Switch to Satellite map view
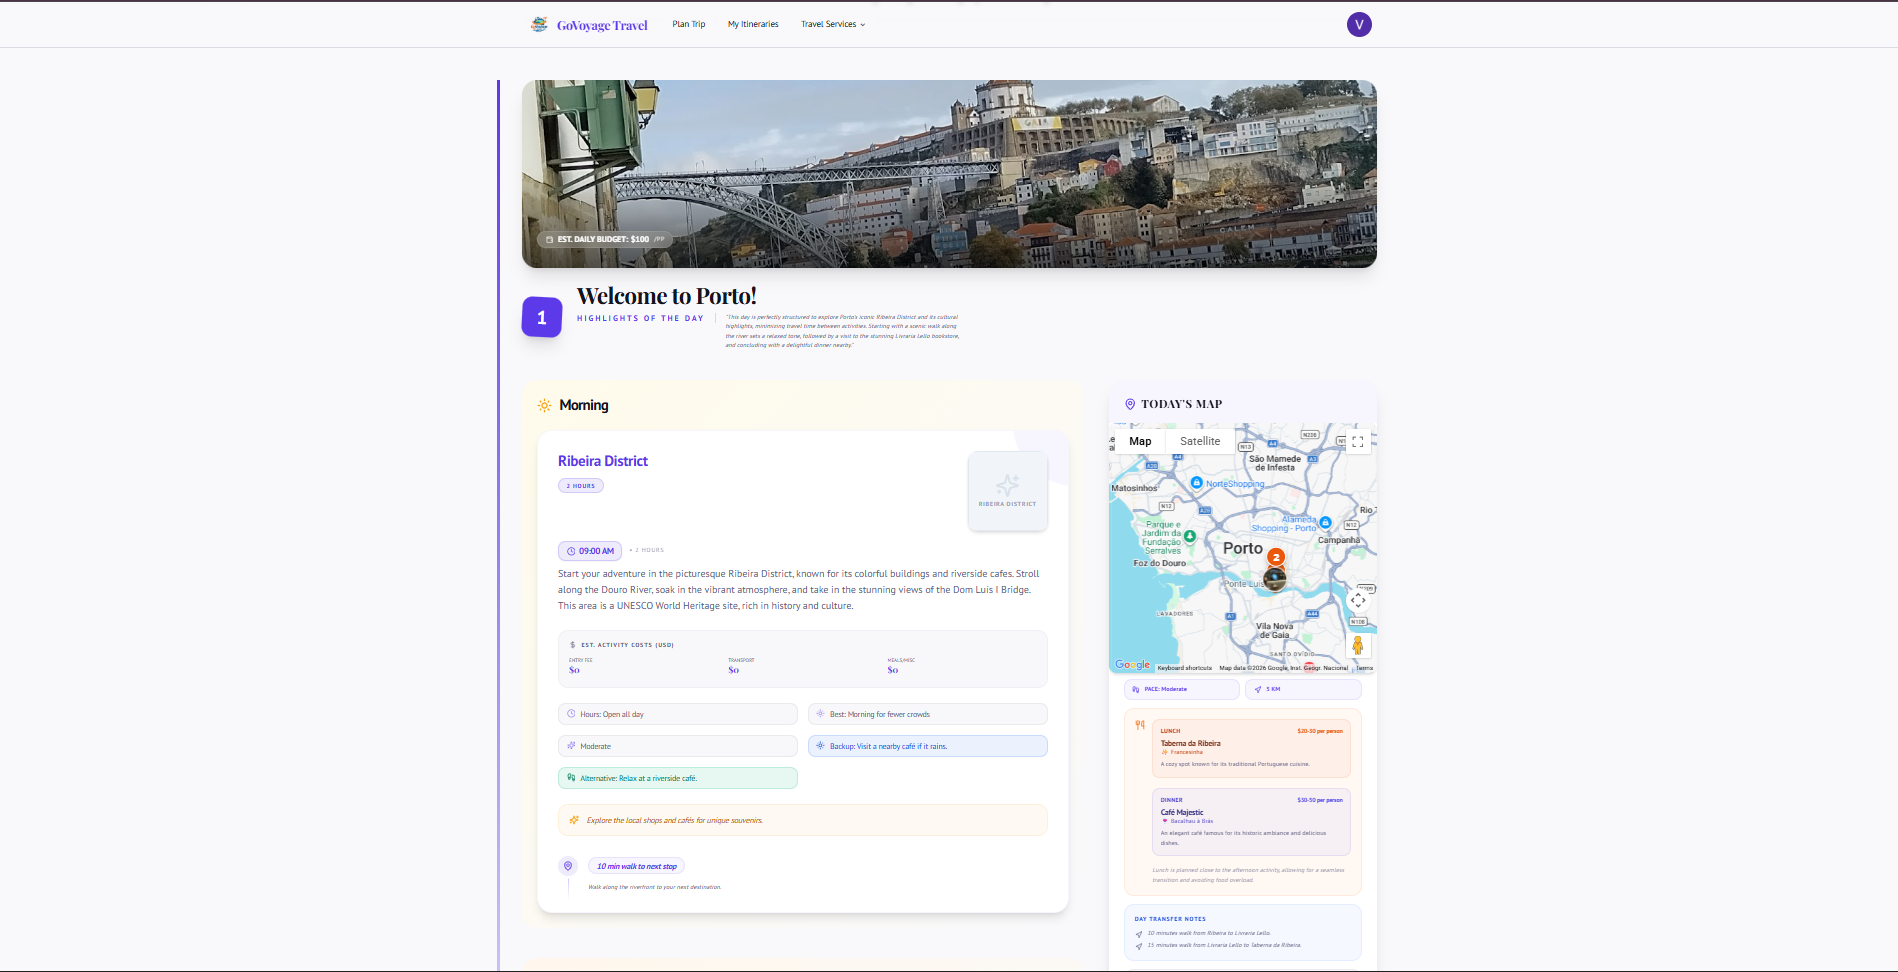The height and width of the screenshot is (972, 1898). 1199,441
